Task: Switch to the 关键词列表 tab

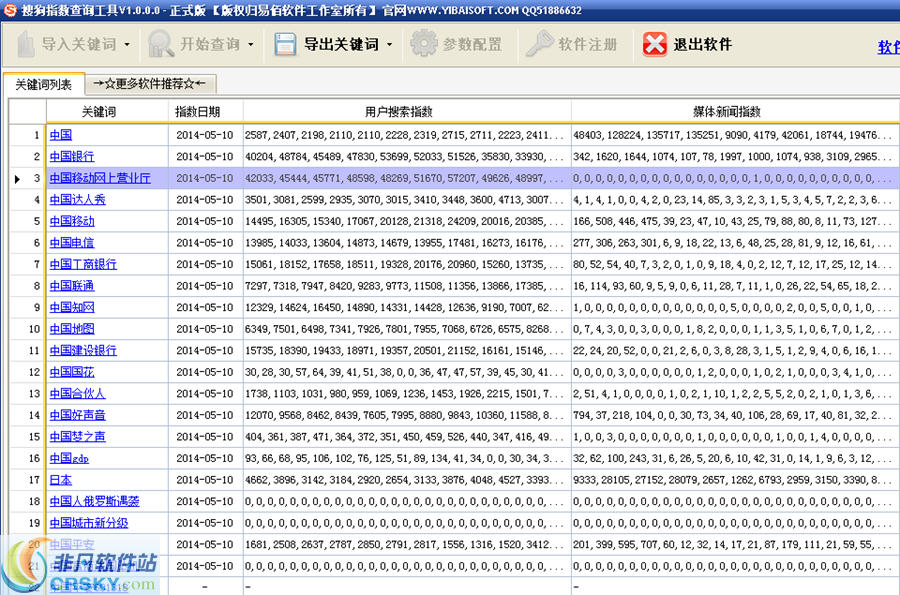Action: pos(43,85)
